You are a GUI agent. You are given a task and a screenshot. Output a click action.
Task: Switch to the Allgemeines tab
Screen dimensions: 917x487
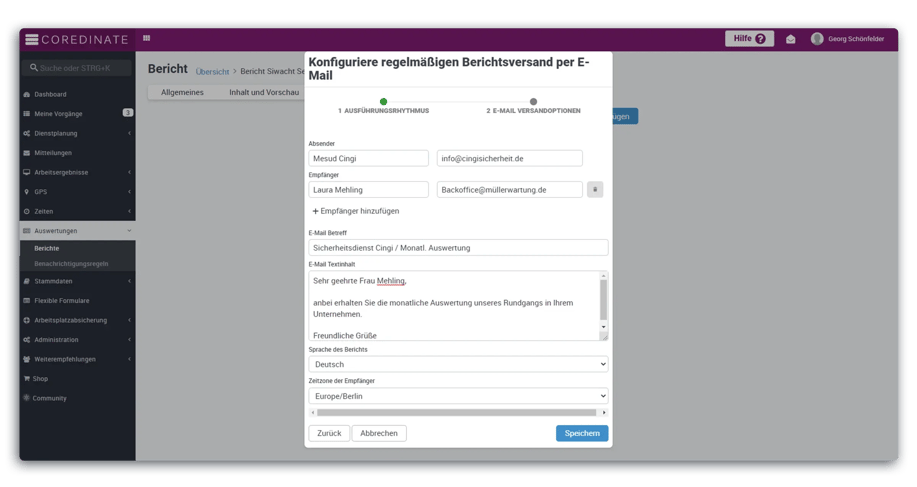point(182,92)
